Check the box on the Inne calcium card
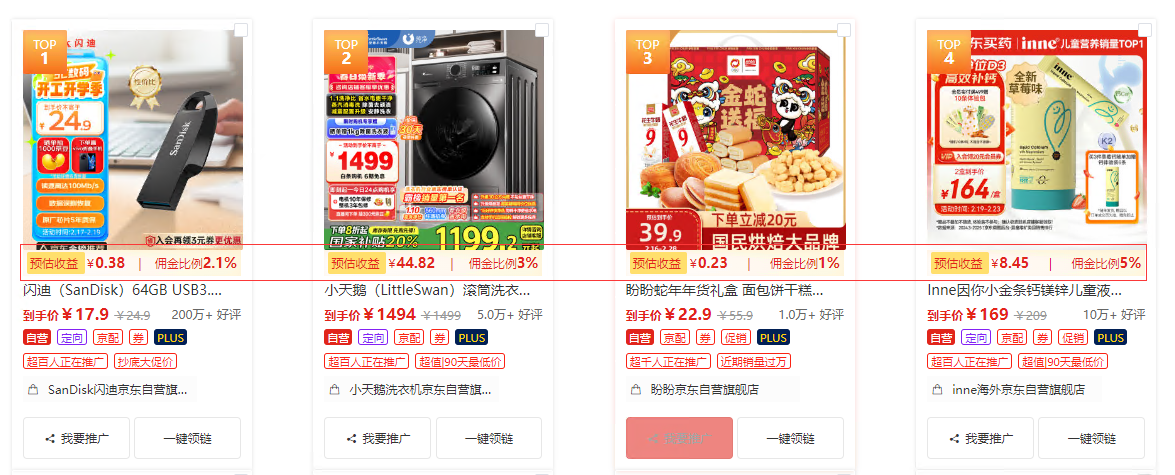The height and width of the screenshot is (475, 1175). point(1144,30)
